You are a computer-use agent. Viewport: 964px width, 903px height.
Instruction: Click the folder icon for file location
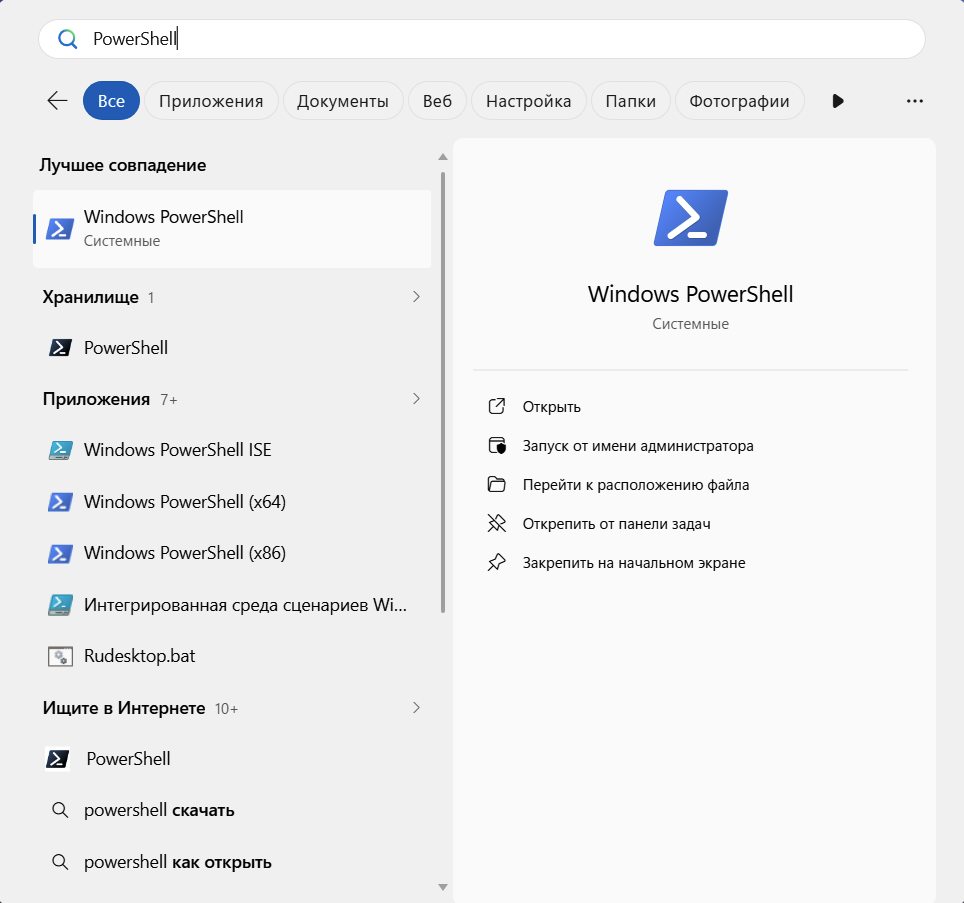click(x=497, y=484)
